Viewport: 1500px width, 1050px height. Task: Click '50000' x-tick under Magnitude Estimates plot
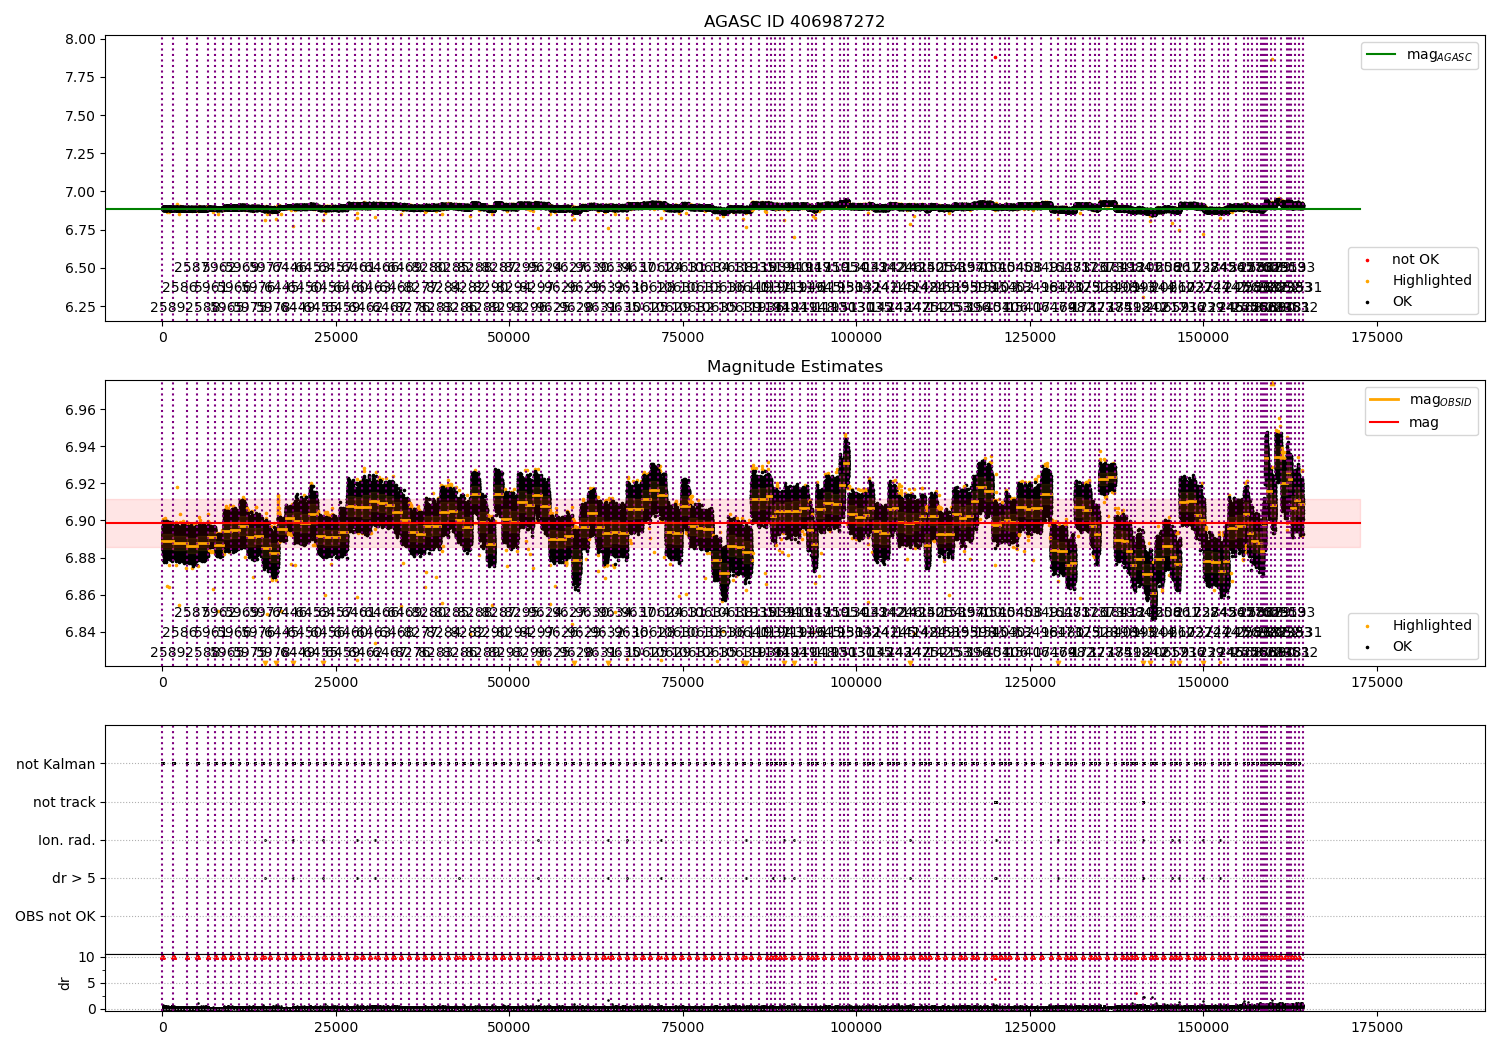pos(509,683)
